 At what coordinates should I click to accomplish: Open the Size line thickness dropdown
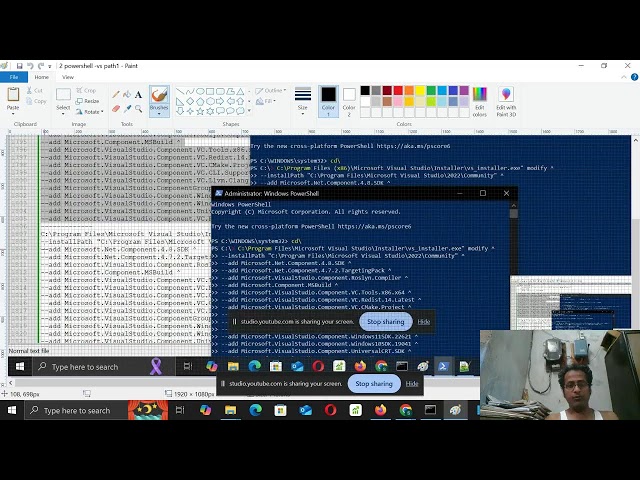(302, 101)
